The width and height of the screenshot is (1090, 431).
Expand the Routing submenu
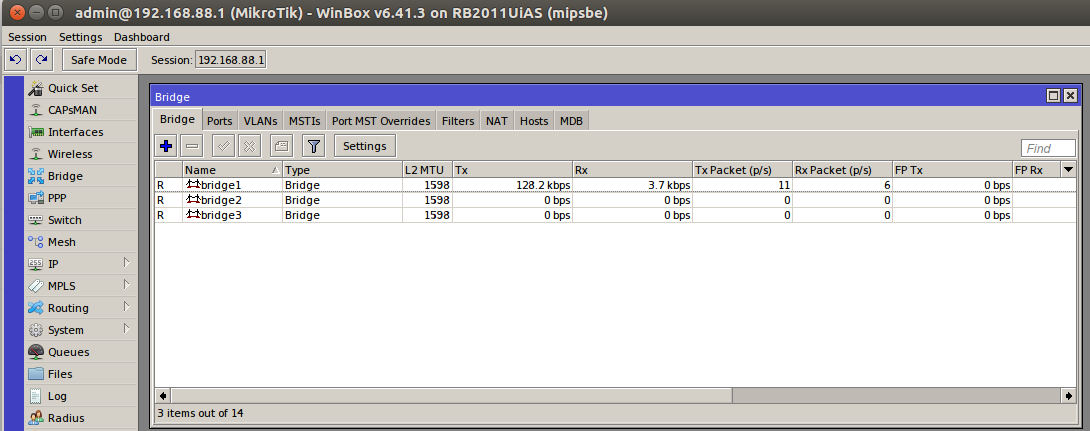pyautogui.click(x=80, y=308)
